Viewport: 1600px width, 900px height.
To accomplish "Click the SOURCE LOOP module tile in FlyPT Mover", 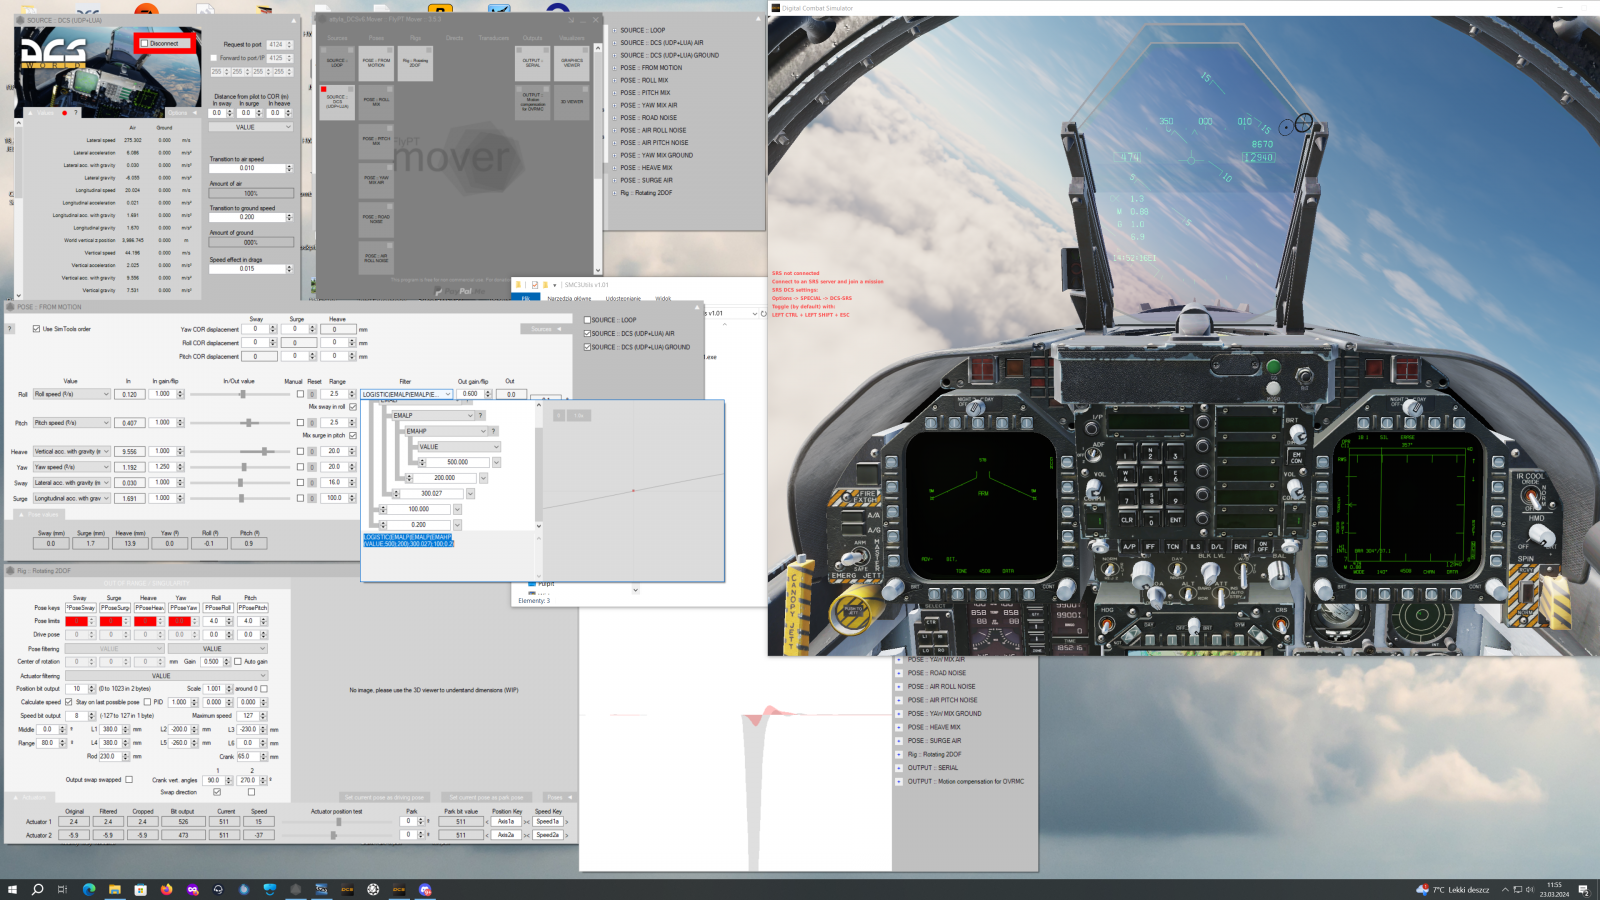I will tap(337, 62).
